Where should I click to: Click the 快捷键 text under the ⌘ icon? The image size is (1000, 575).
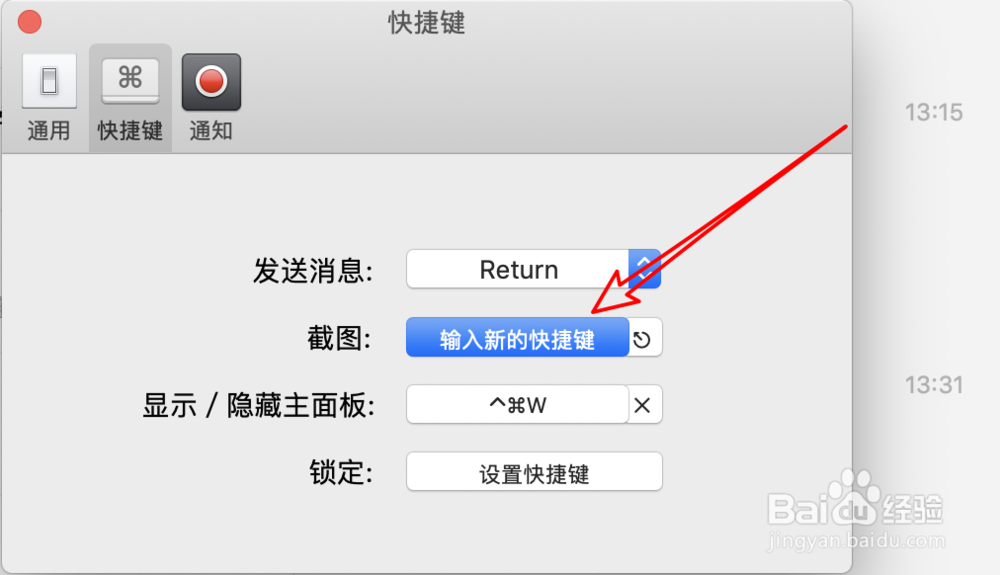point(130,131)
